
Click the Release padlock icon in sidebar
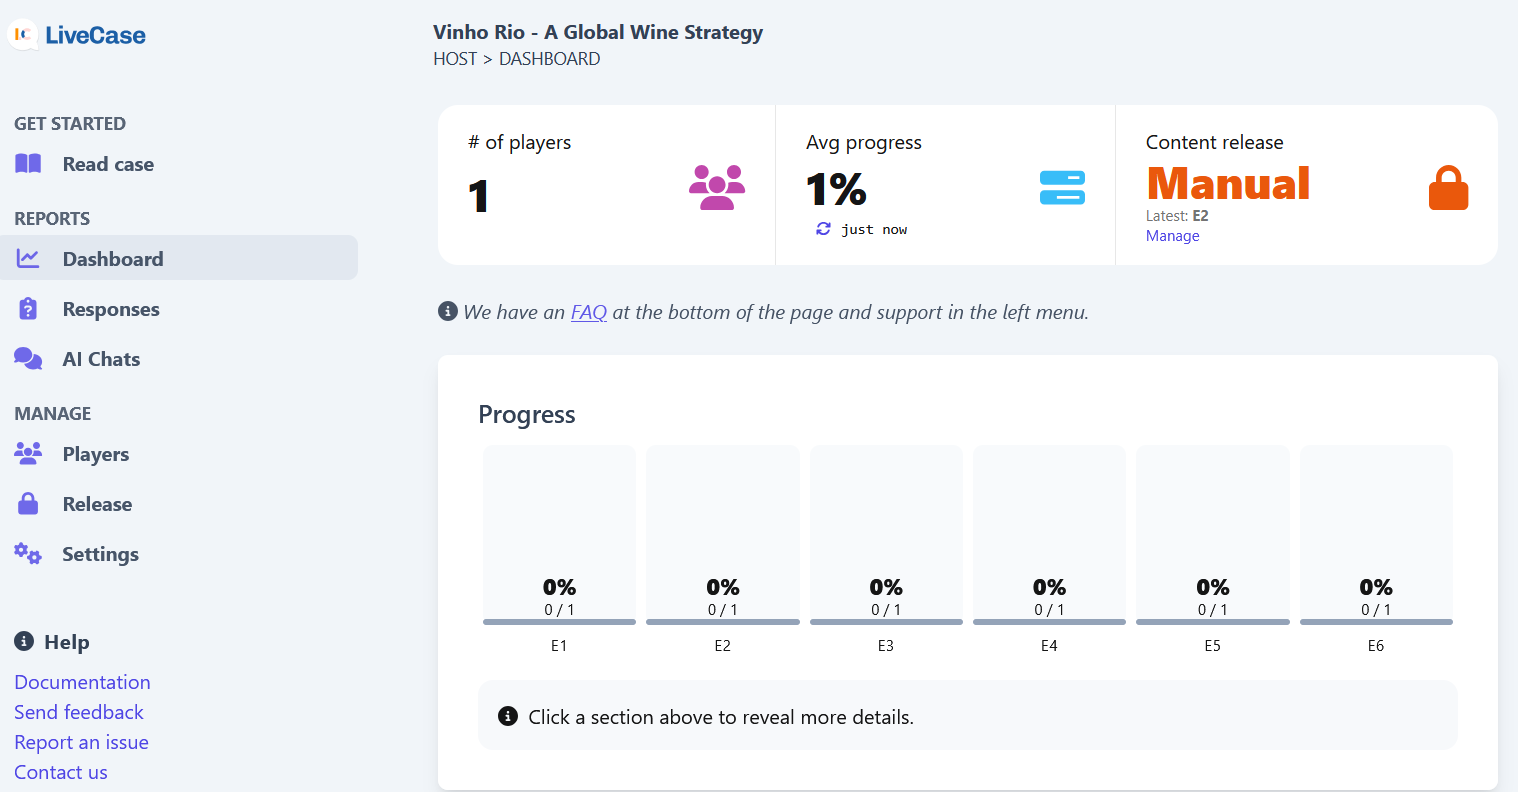pos(29,504)
